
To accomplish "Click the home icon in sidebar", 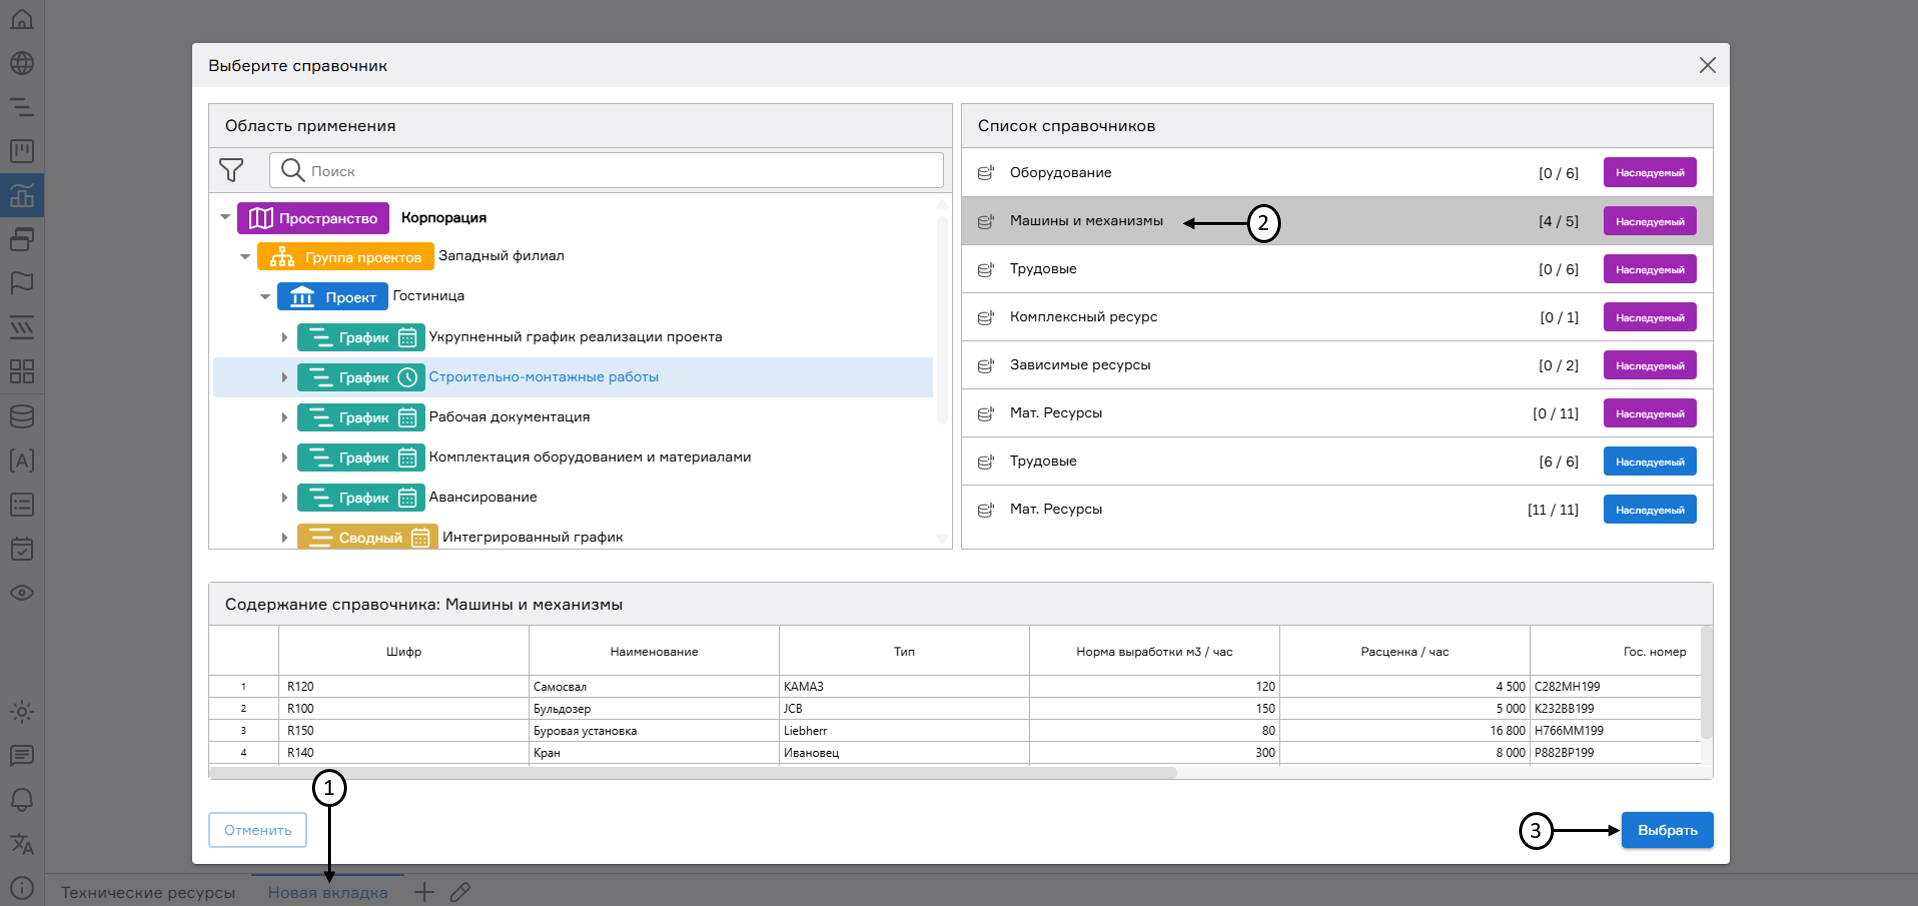I will [22, 19].
